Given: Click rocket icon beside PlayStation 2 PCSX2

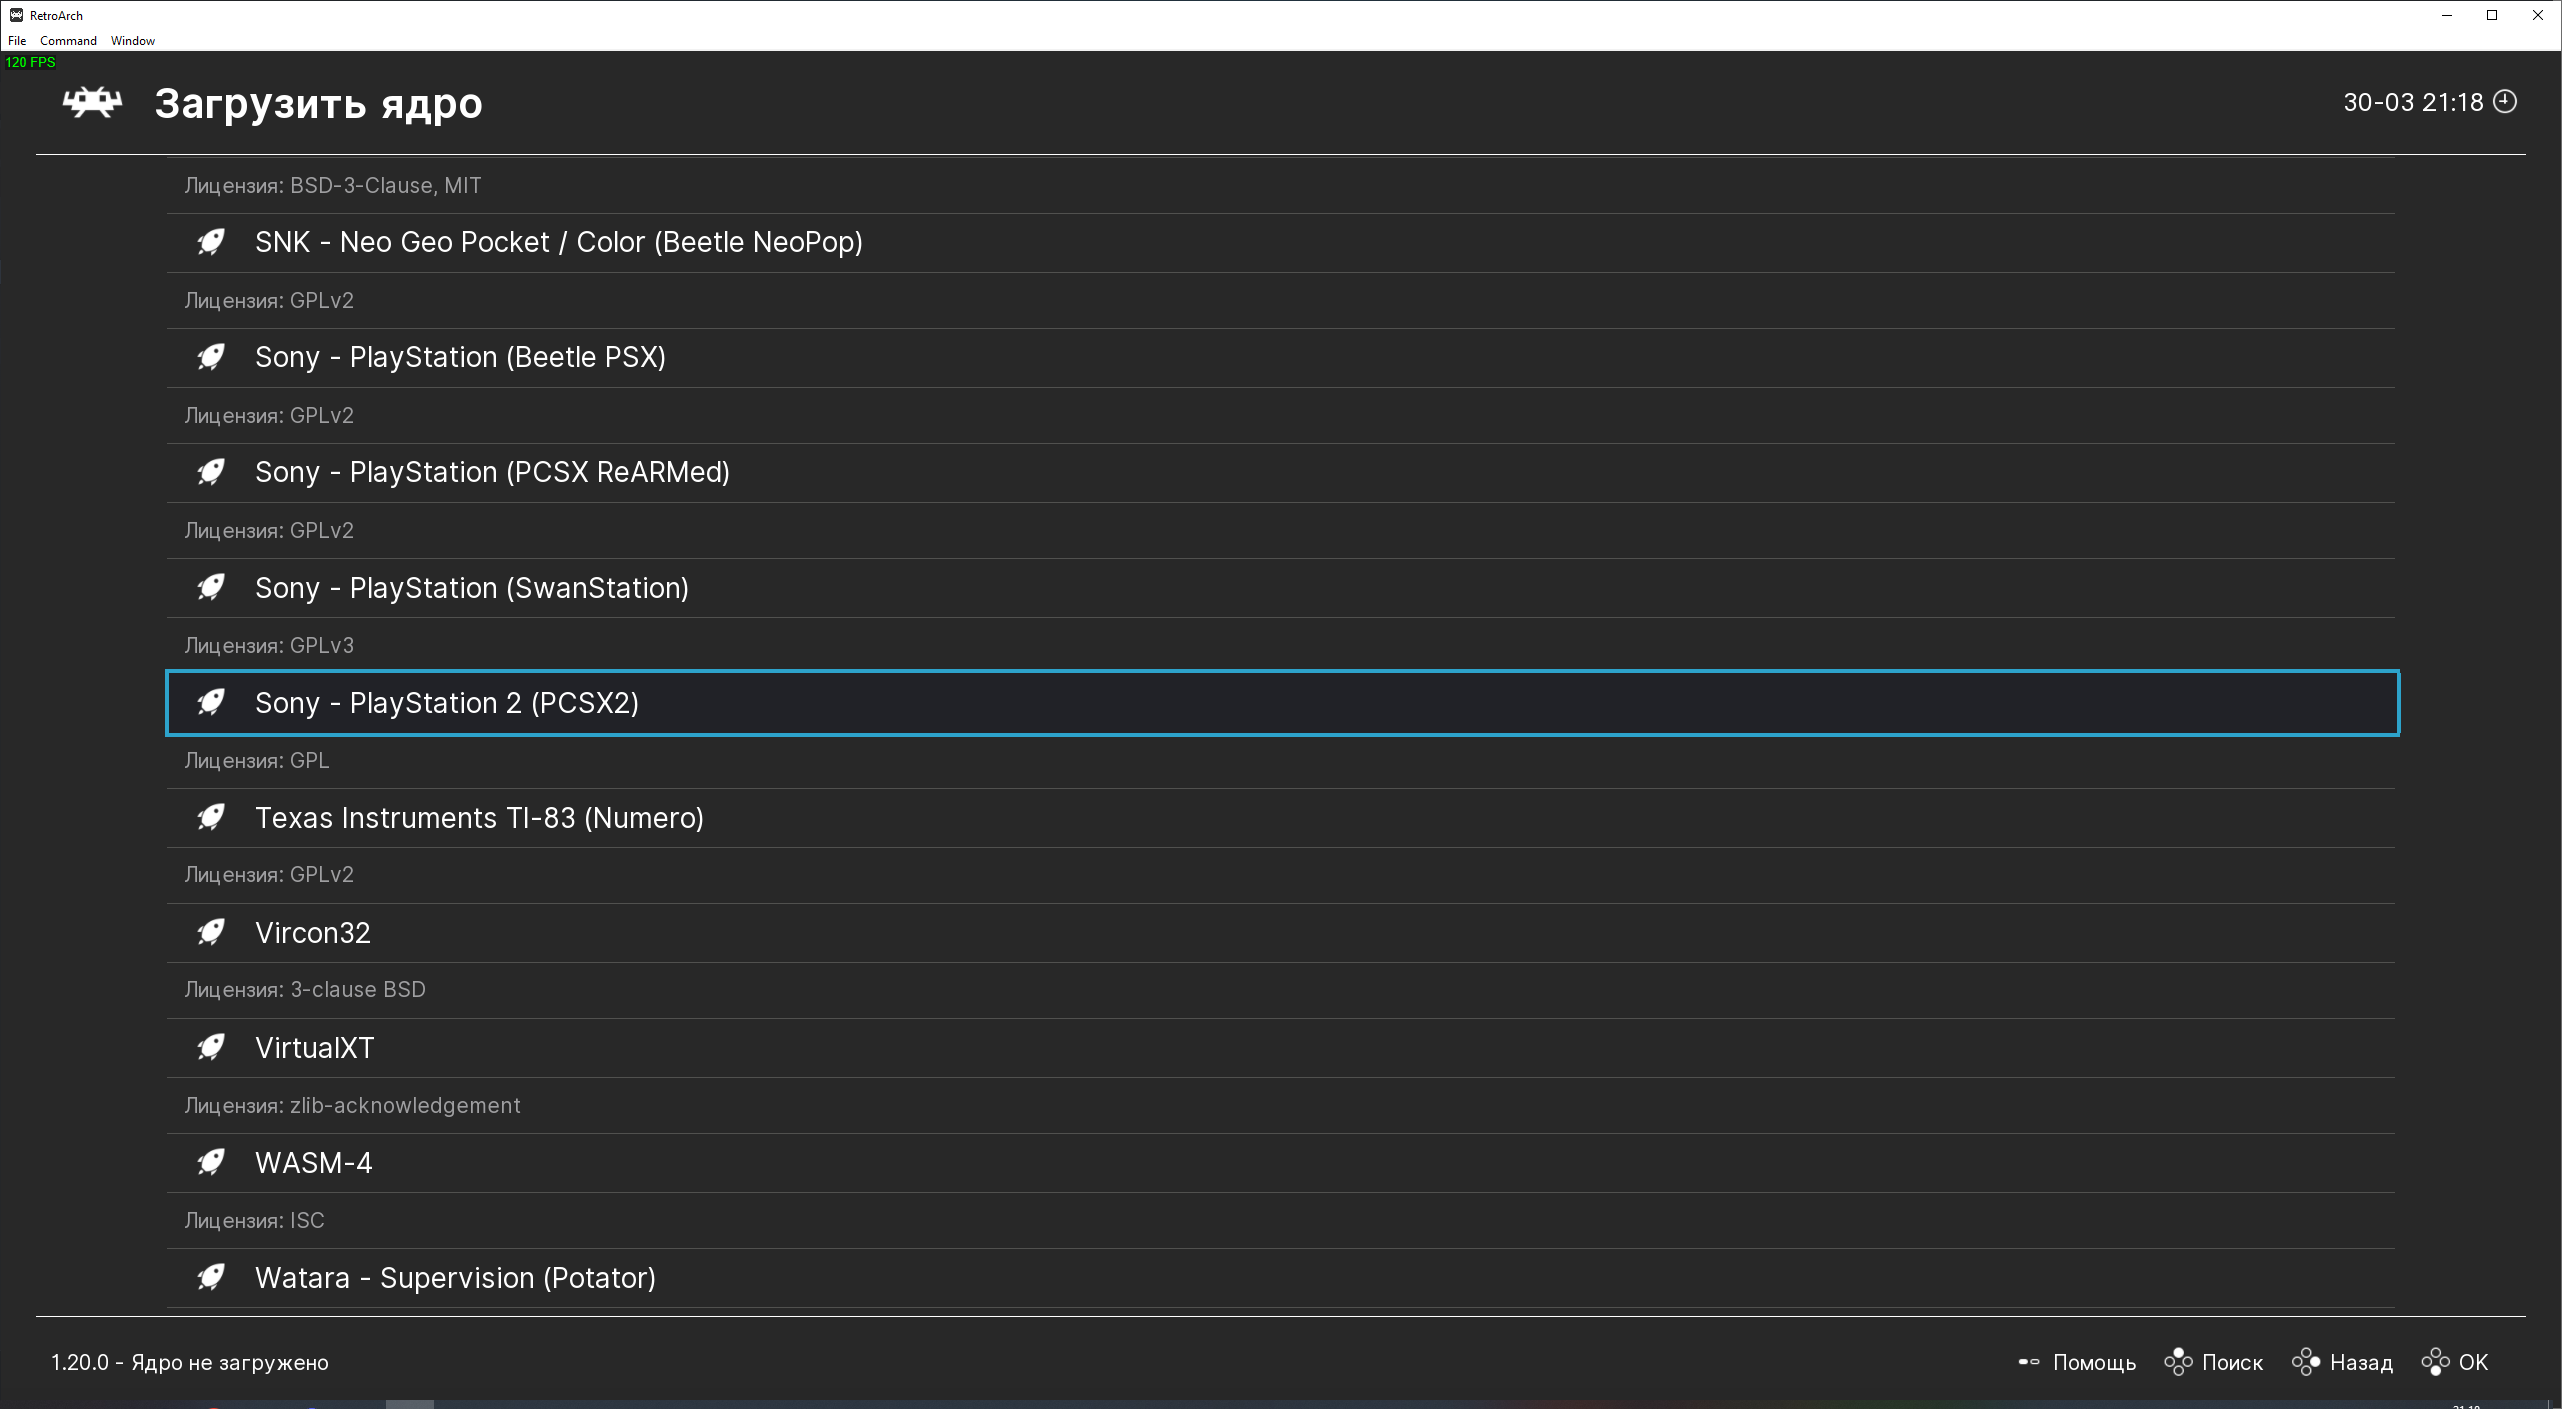Looking at the screenshot, I should point(211,703).
